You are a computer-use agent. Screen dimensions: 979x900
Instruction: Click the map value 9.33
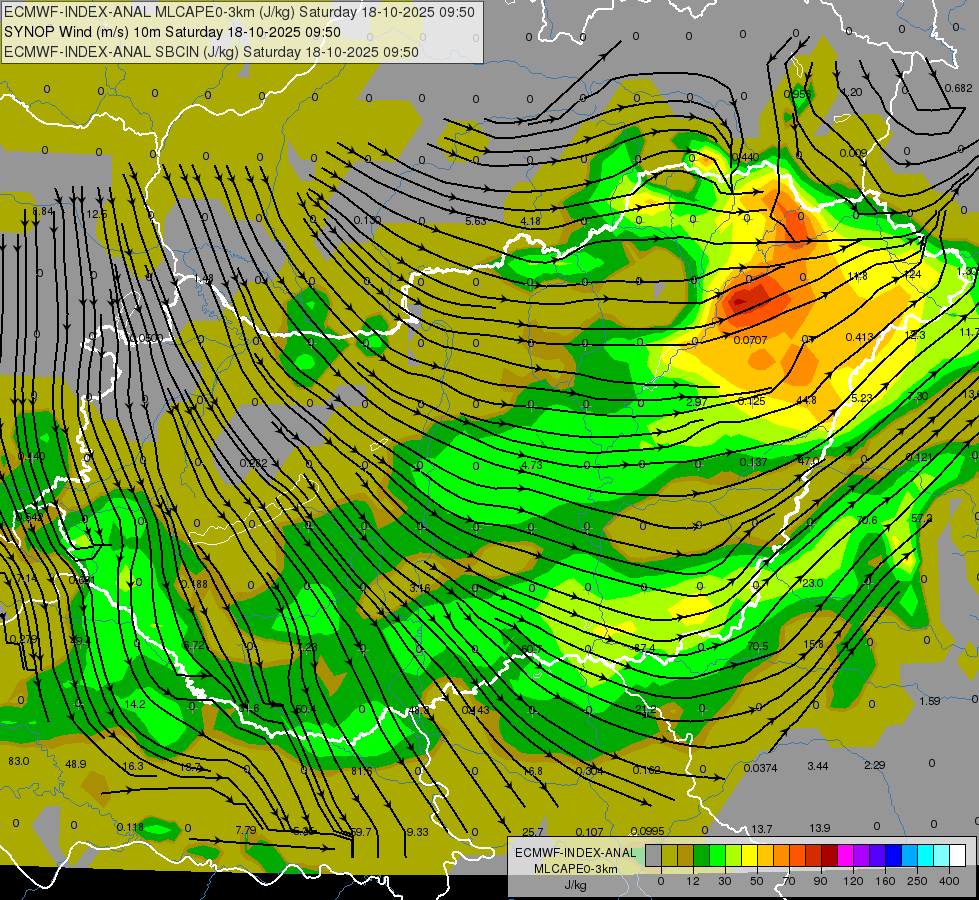(x=418, y=832)
